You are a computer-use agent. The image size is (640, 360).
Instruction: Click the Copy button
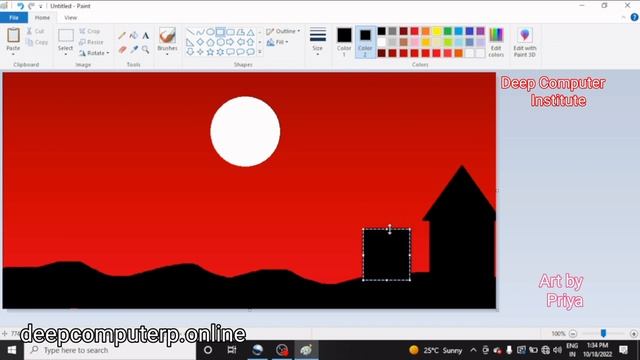(37, 42)
